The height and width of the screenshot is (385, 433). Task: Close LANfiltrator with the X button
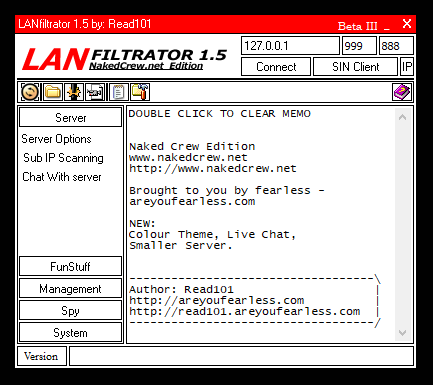click(x=407, y=24)
